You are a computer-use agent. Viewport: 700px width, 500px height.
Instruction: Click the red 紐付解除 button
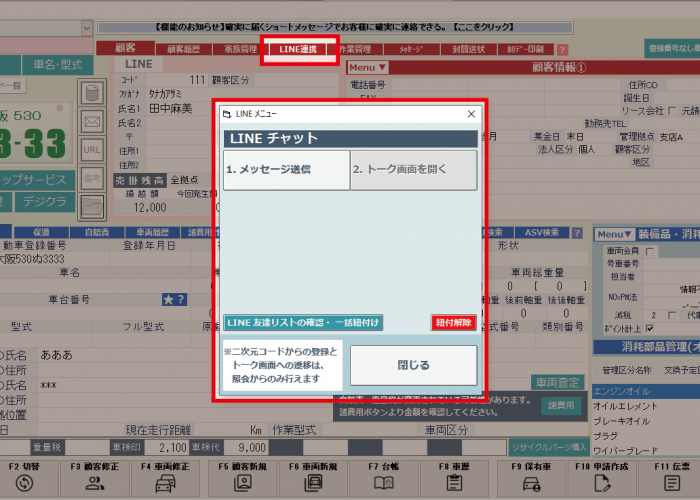pos(454,323)
